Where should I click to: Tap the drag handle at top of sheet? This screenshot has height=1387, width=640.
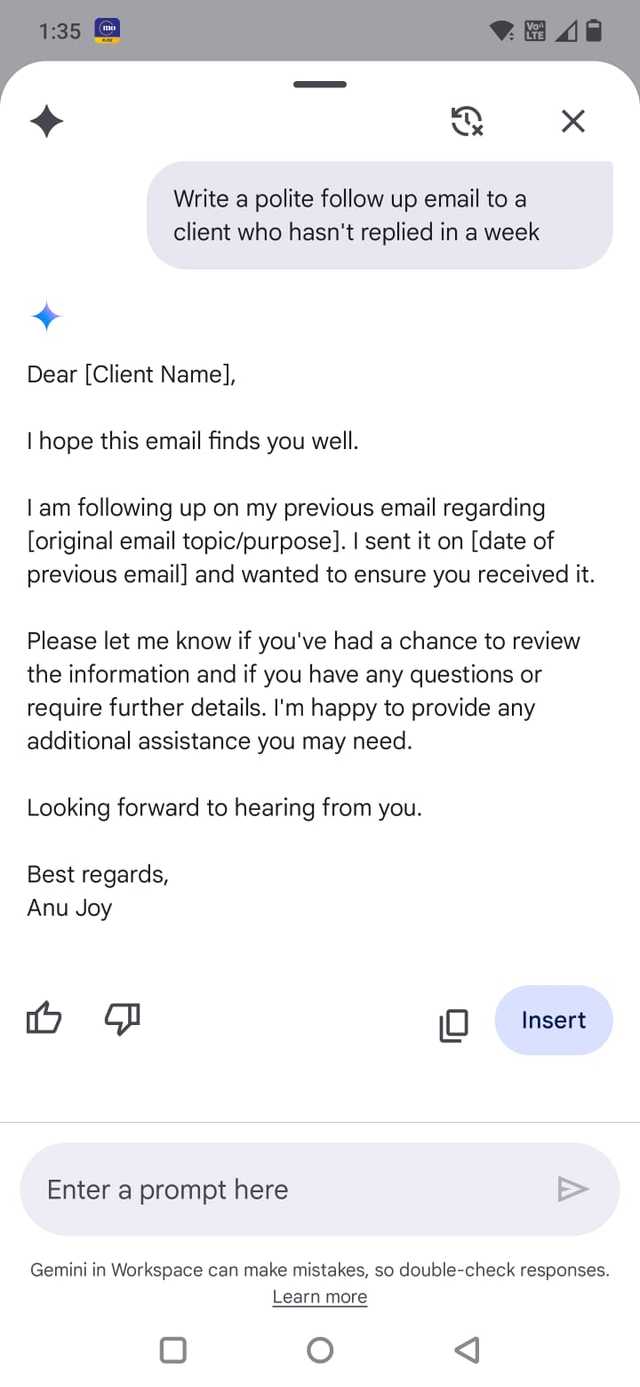(320, 85)
